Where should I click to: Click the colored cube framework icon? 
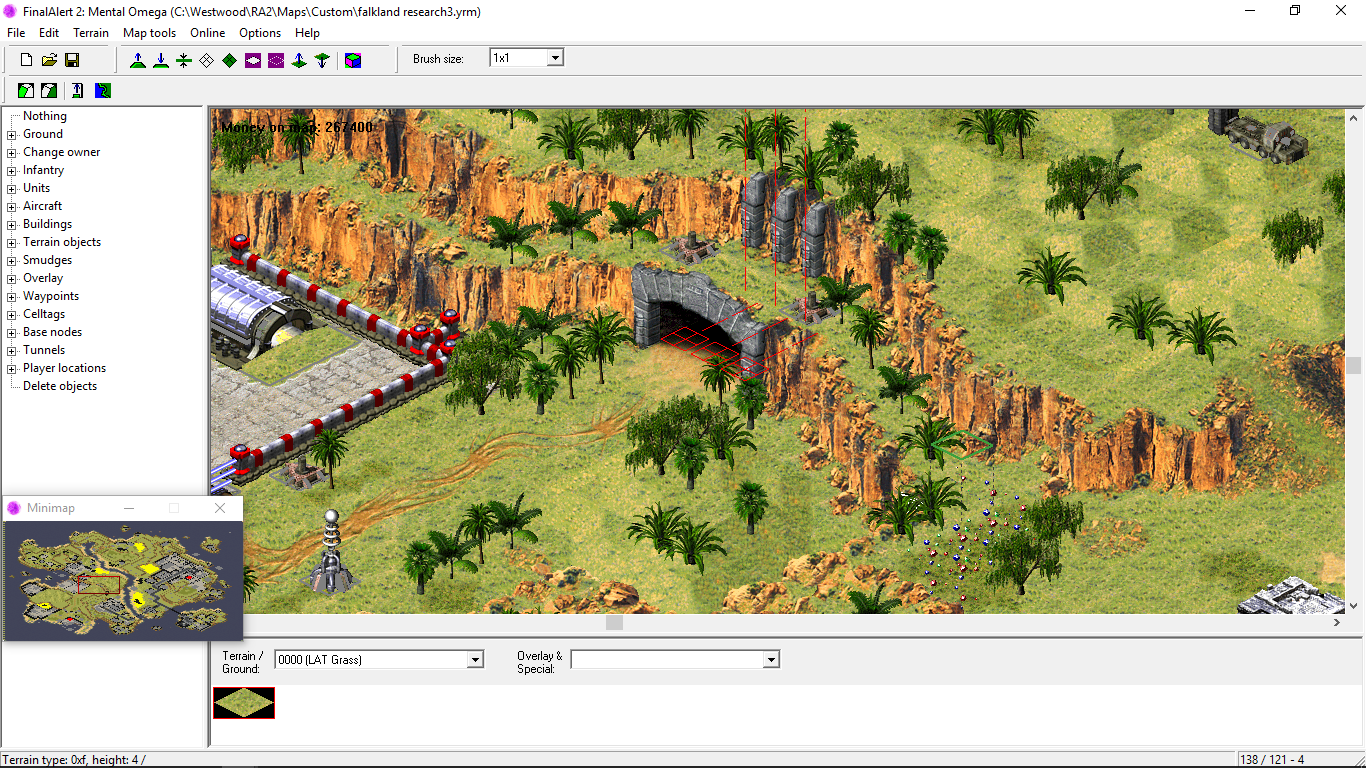[x=353, y=60]
